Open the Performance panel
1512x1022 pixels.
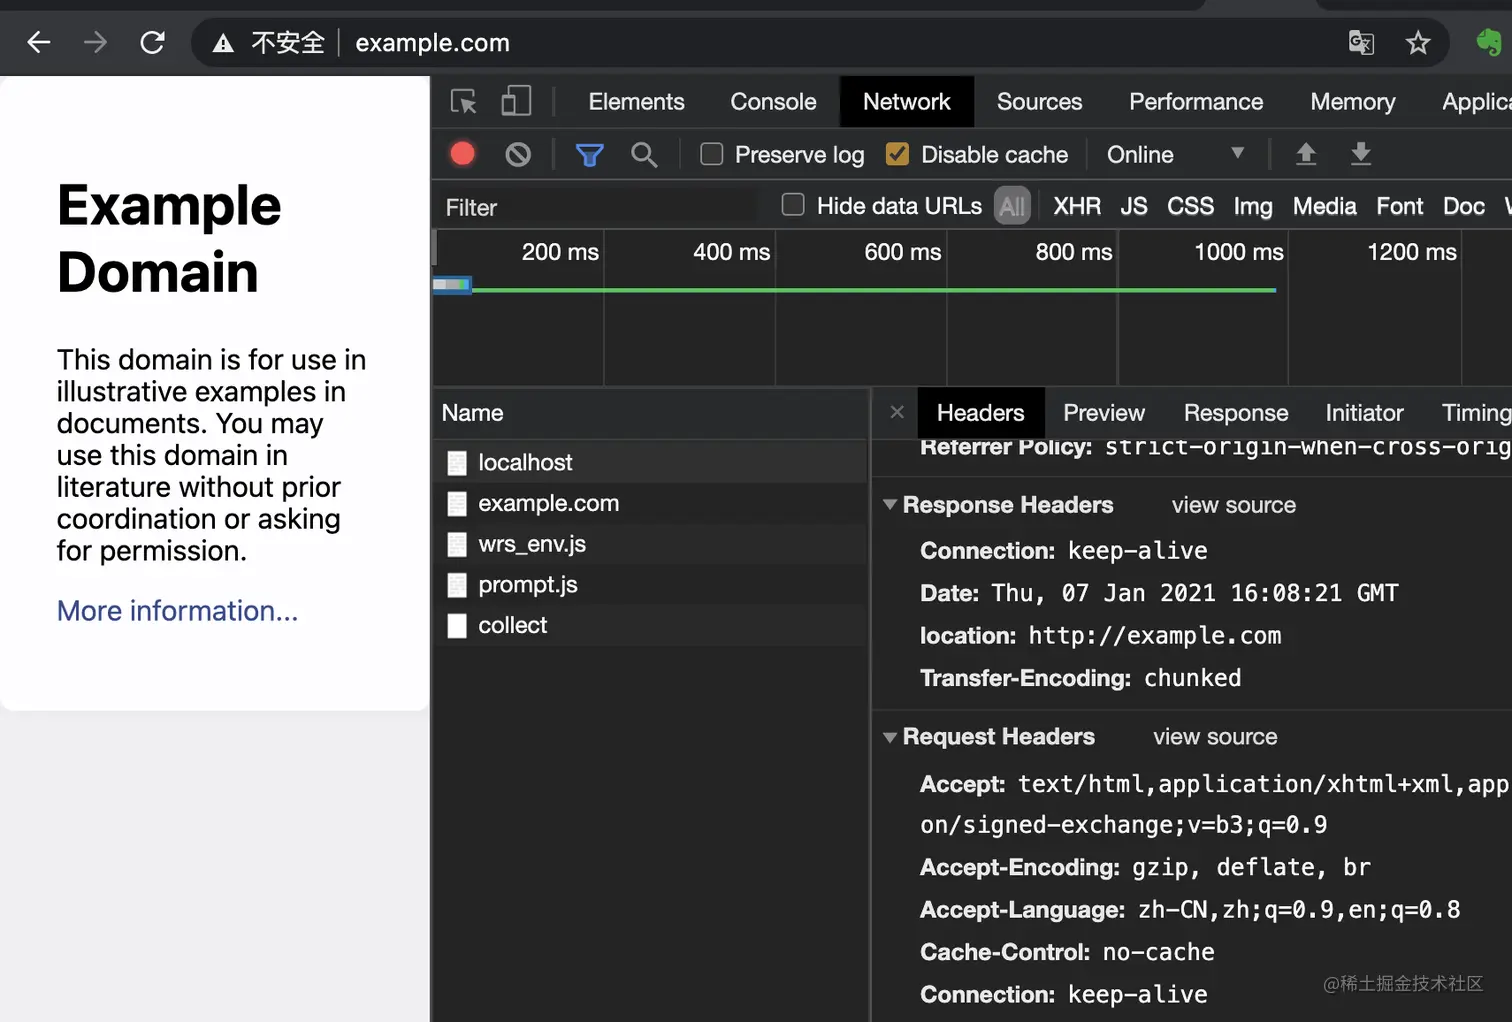(1196, 102)
